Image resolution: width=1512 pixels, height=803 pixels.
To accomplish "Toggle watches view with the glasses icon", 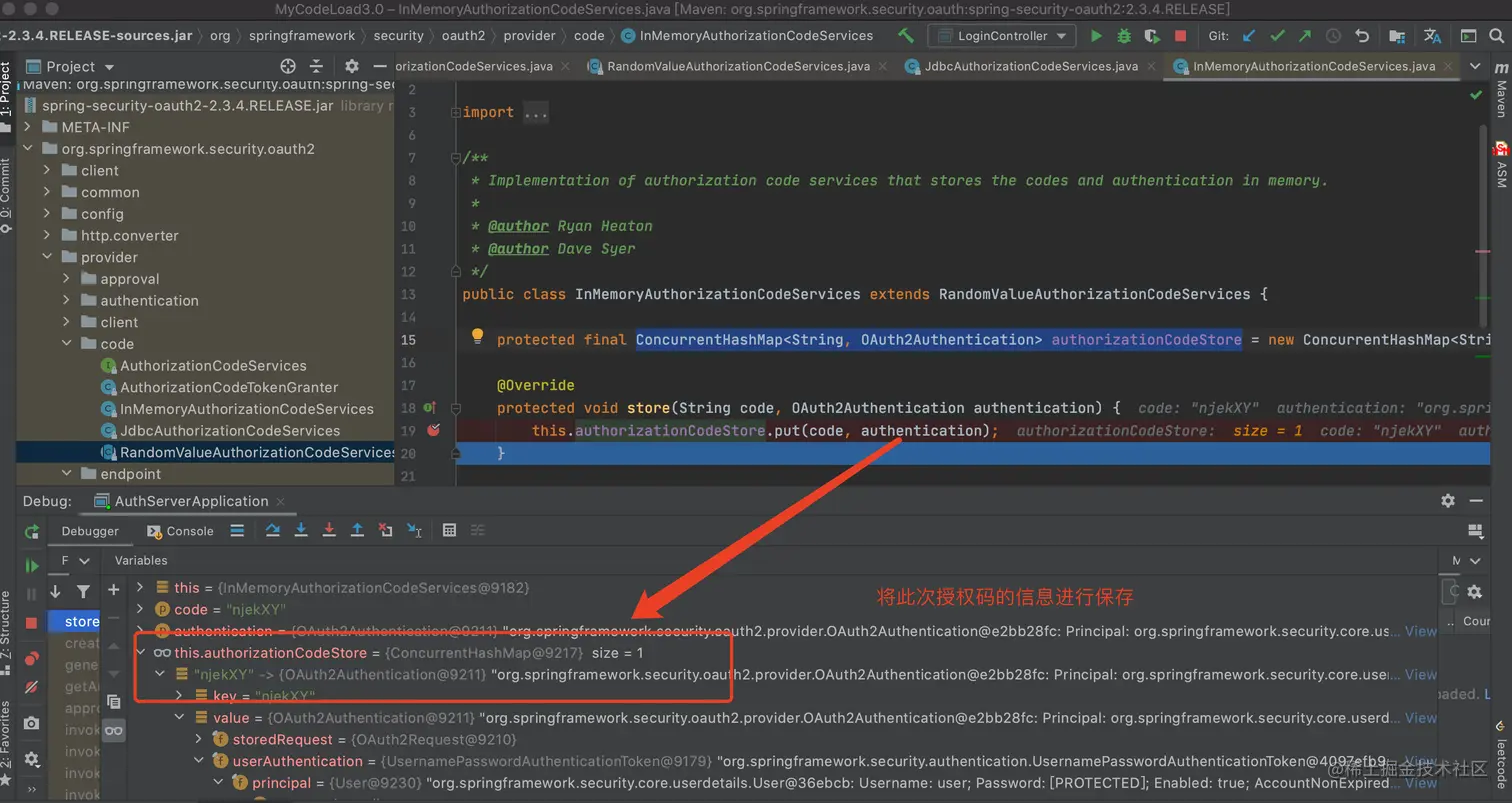I will 114,731.
